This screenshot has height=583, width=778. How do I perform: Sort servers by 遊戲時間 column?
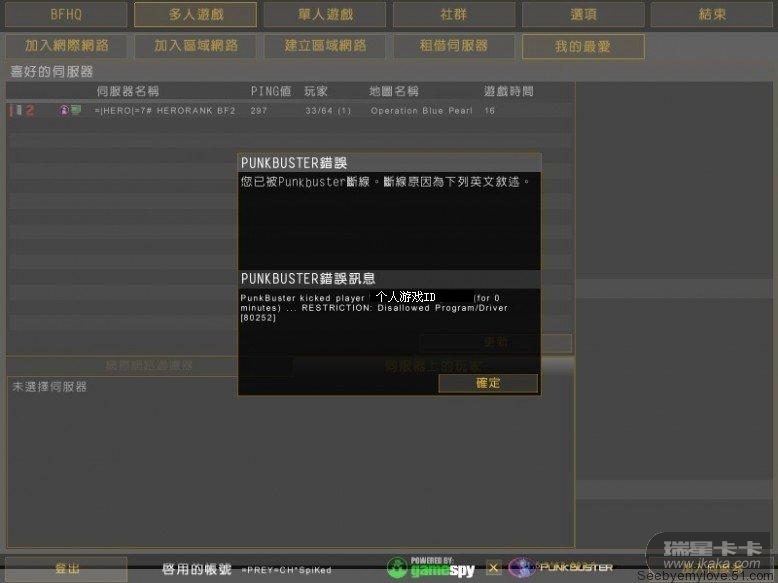coord(509,91)
